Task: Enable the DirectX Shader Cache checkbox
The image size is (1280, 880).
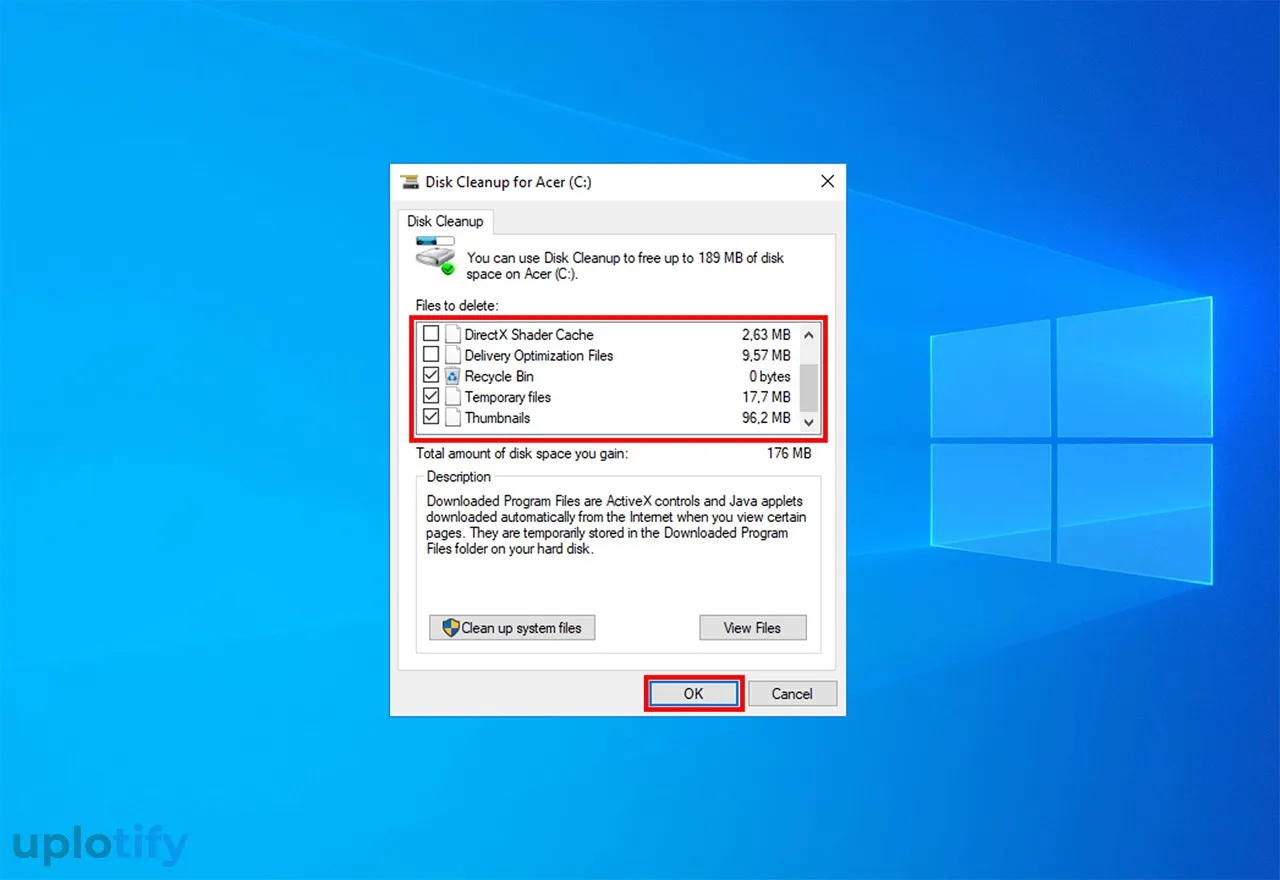Action: (x=431, y=334)
